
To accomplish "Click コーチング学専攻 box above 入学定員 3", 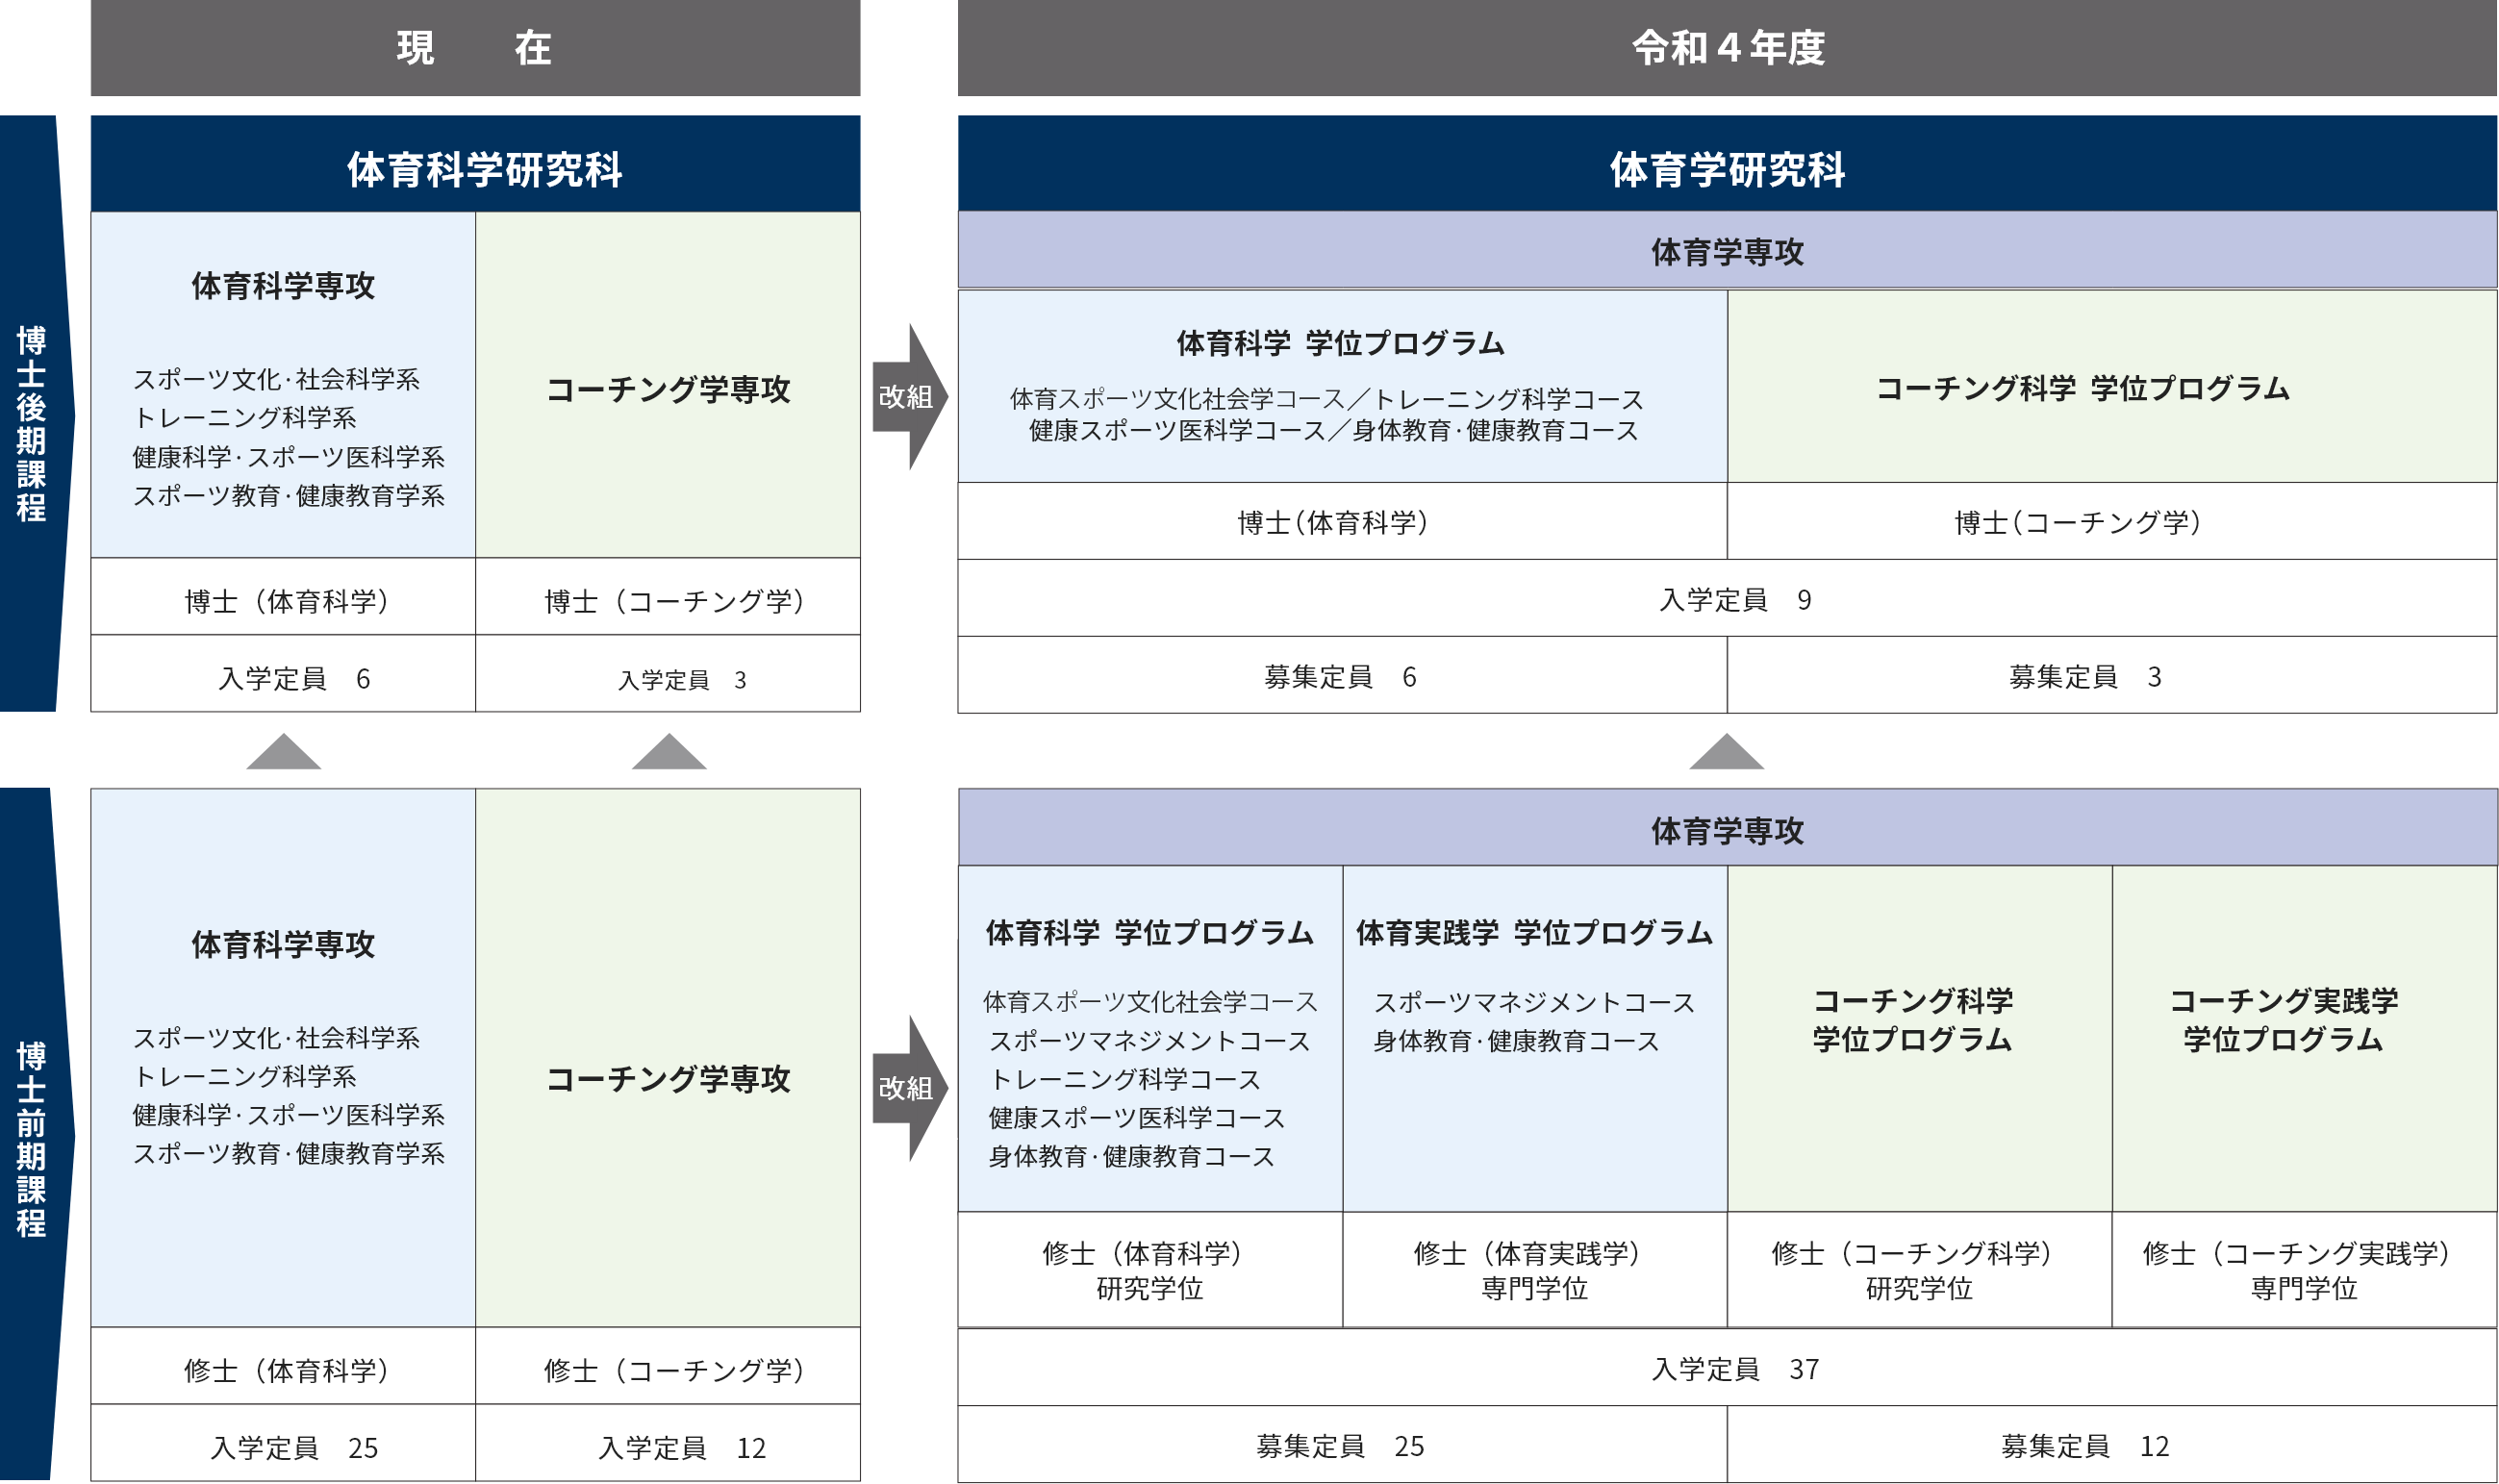I will 668,385.
